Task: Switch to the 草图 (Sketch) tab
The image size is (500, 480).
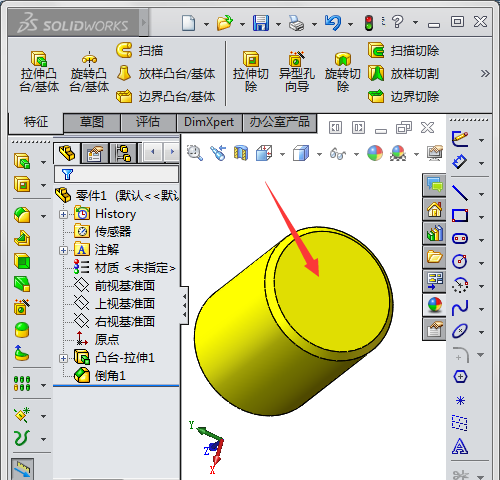Action: click(92, 122)
